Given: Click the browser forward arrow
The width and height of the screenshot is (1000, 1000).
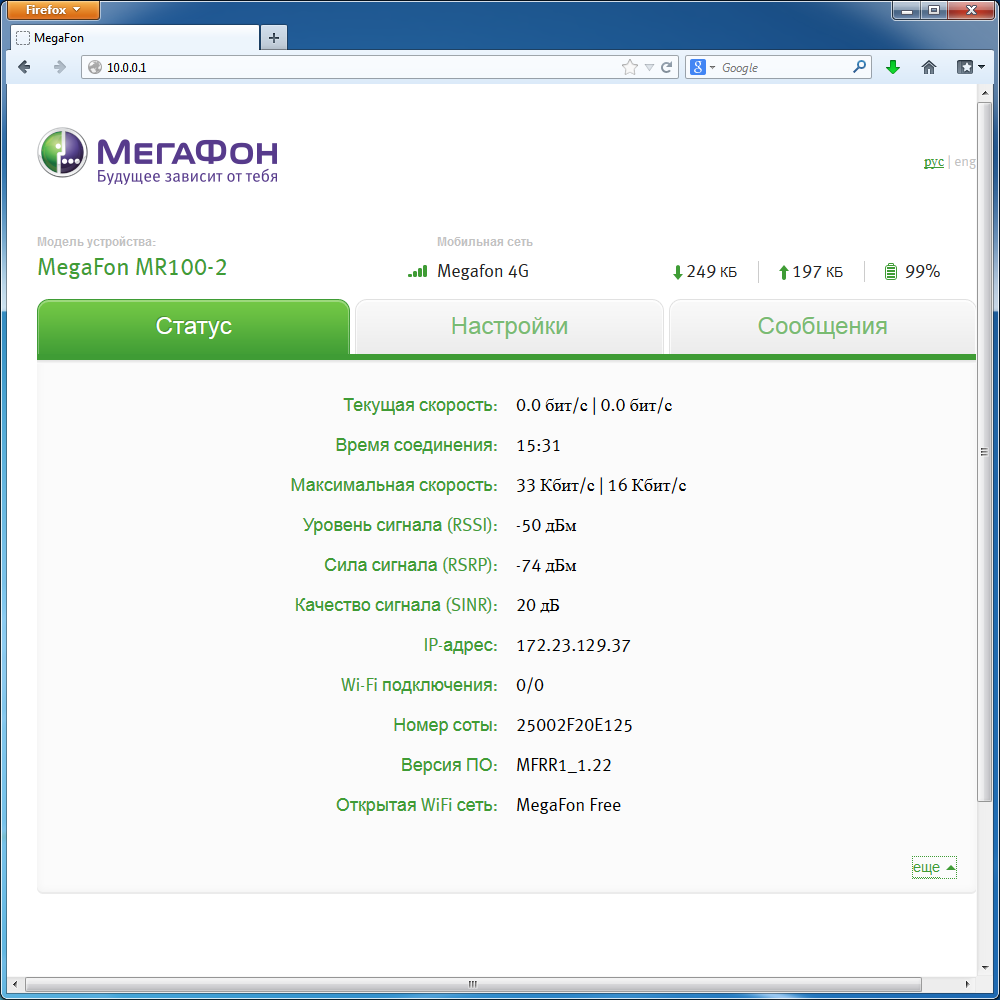Looking at the screenshot, I should [x=59, y=67].
